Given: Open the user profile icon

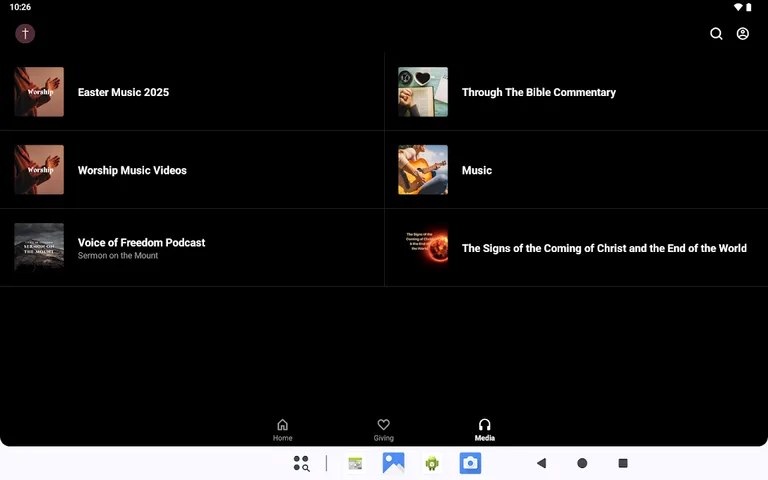Looking at the screenshot, I should point(743,34).
